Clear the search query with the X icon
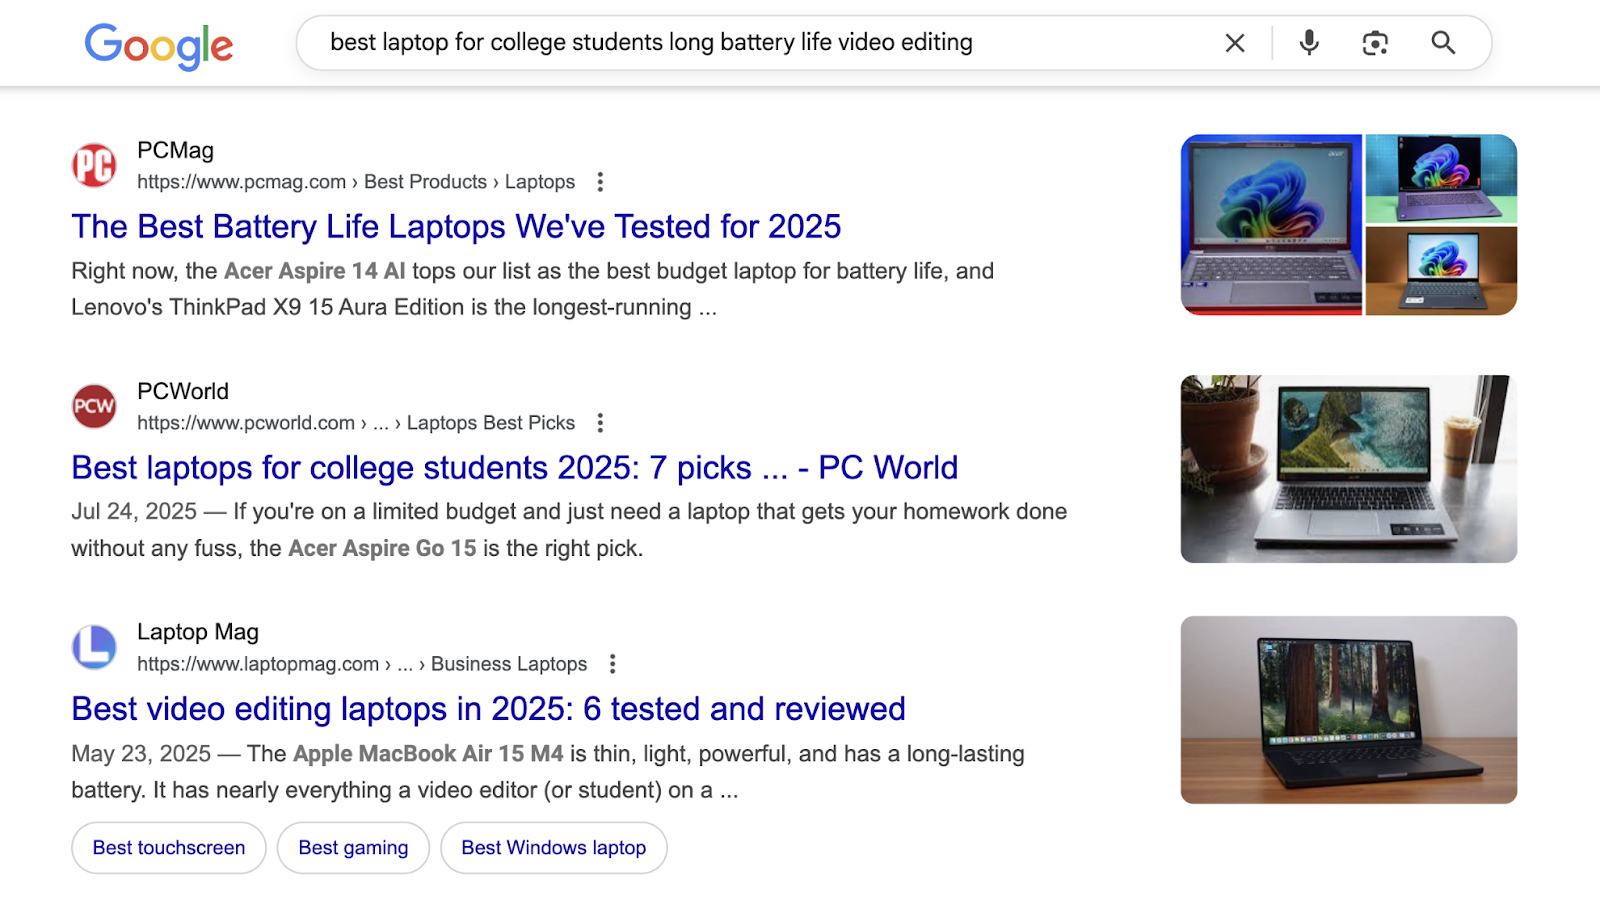Image resolution: width=1600 pixels, height=920 pixels. pos(1235,43)
